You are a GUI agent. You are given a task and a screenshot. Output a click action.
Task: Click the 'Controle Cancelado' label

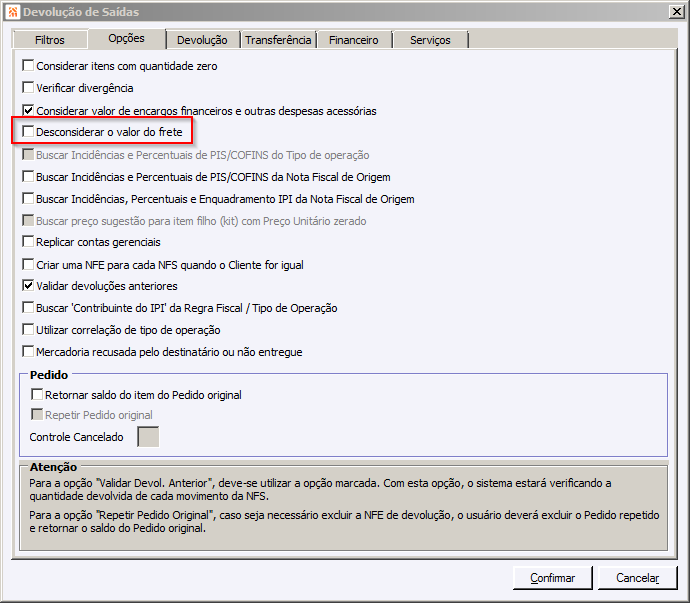pyautogui.click(x=76, y=437)
